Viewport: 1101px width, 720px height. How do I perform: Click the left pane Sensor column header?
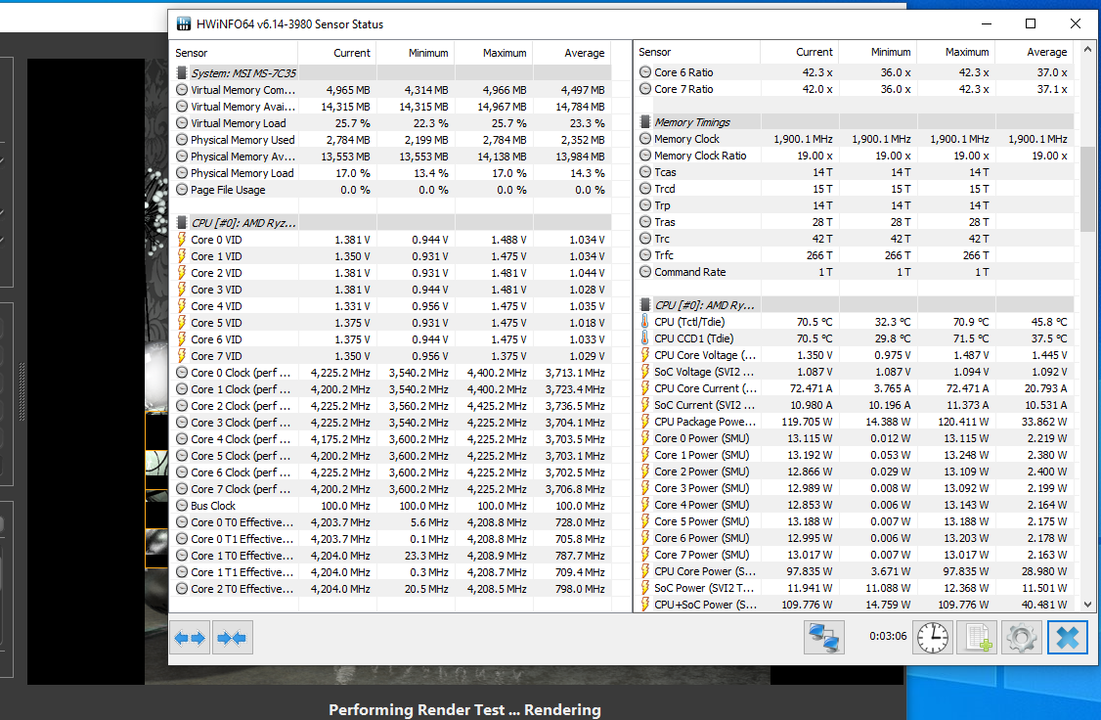(234, 53)
